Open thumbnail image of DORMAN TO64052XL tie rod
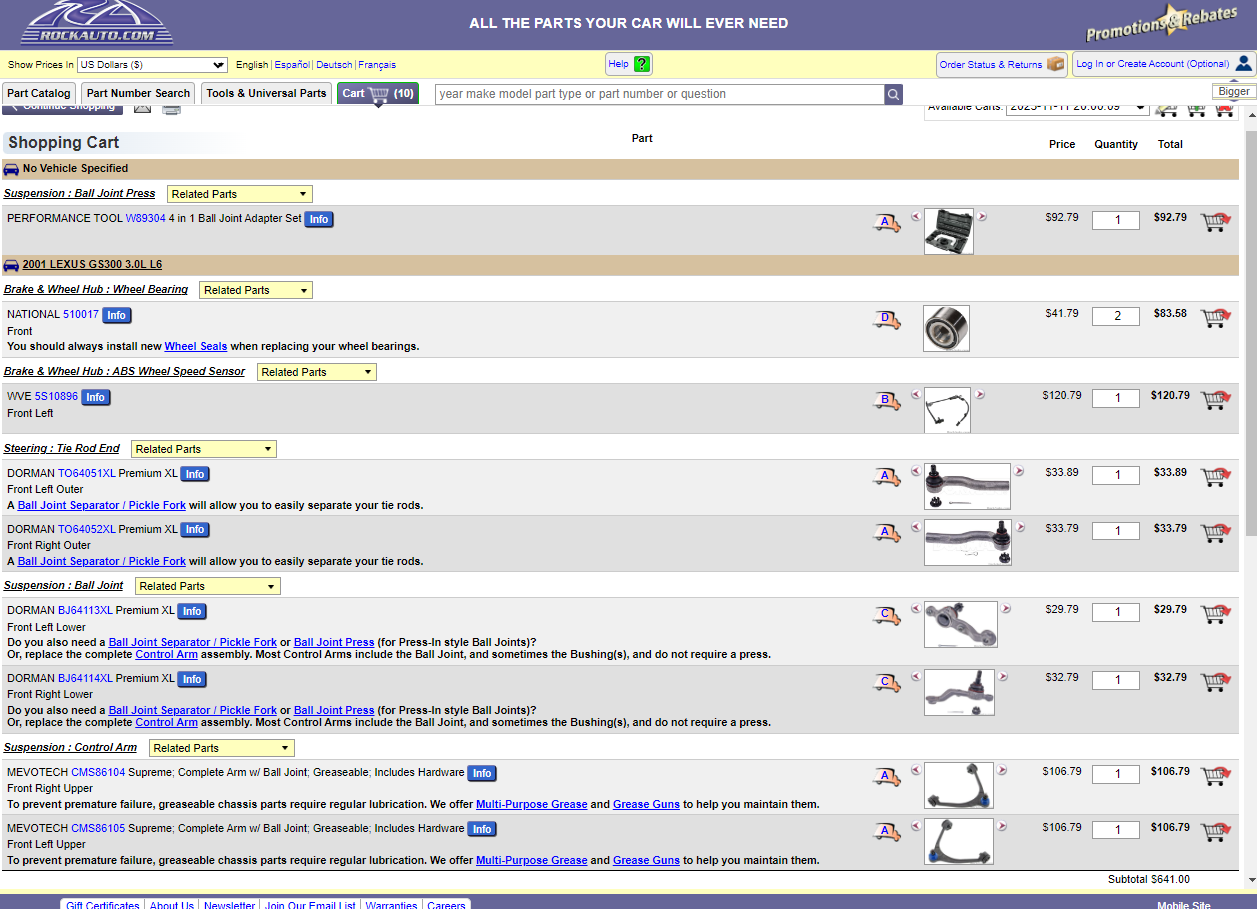The image size is (1257, 909). click(x=967, y=543)
